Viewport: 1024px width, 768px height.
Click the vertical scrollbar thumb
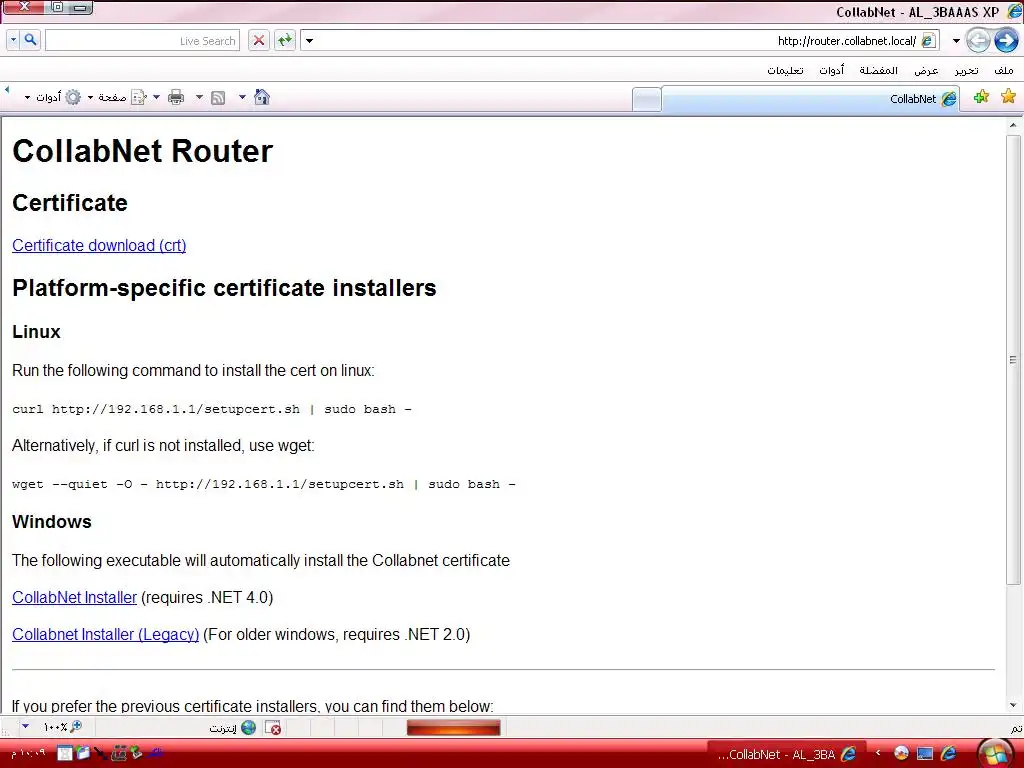(1013, 359)
